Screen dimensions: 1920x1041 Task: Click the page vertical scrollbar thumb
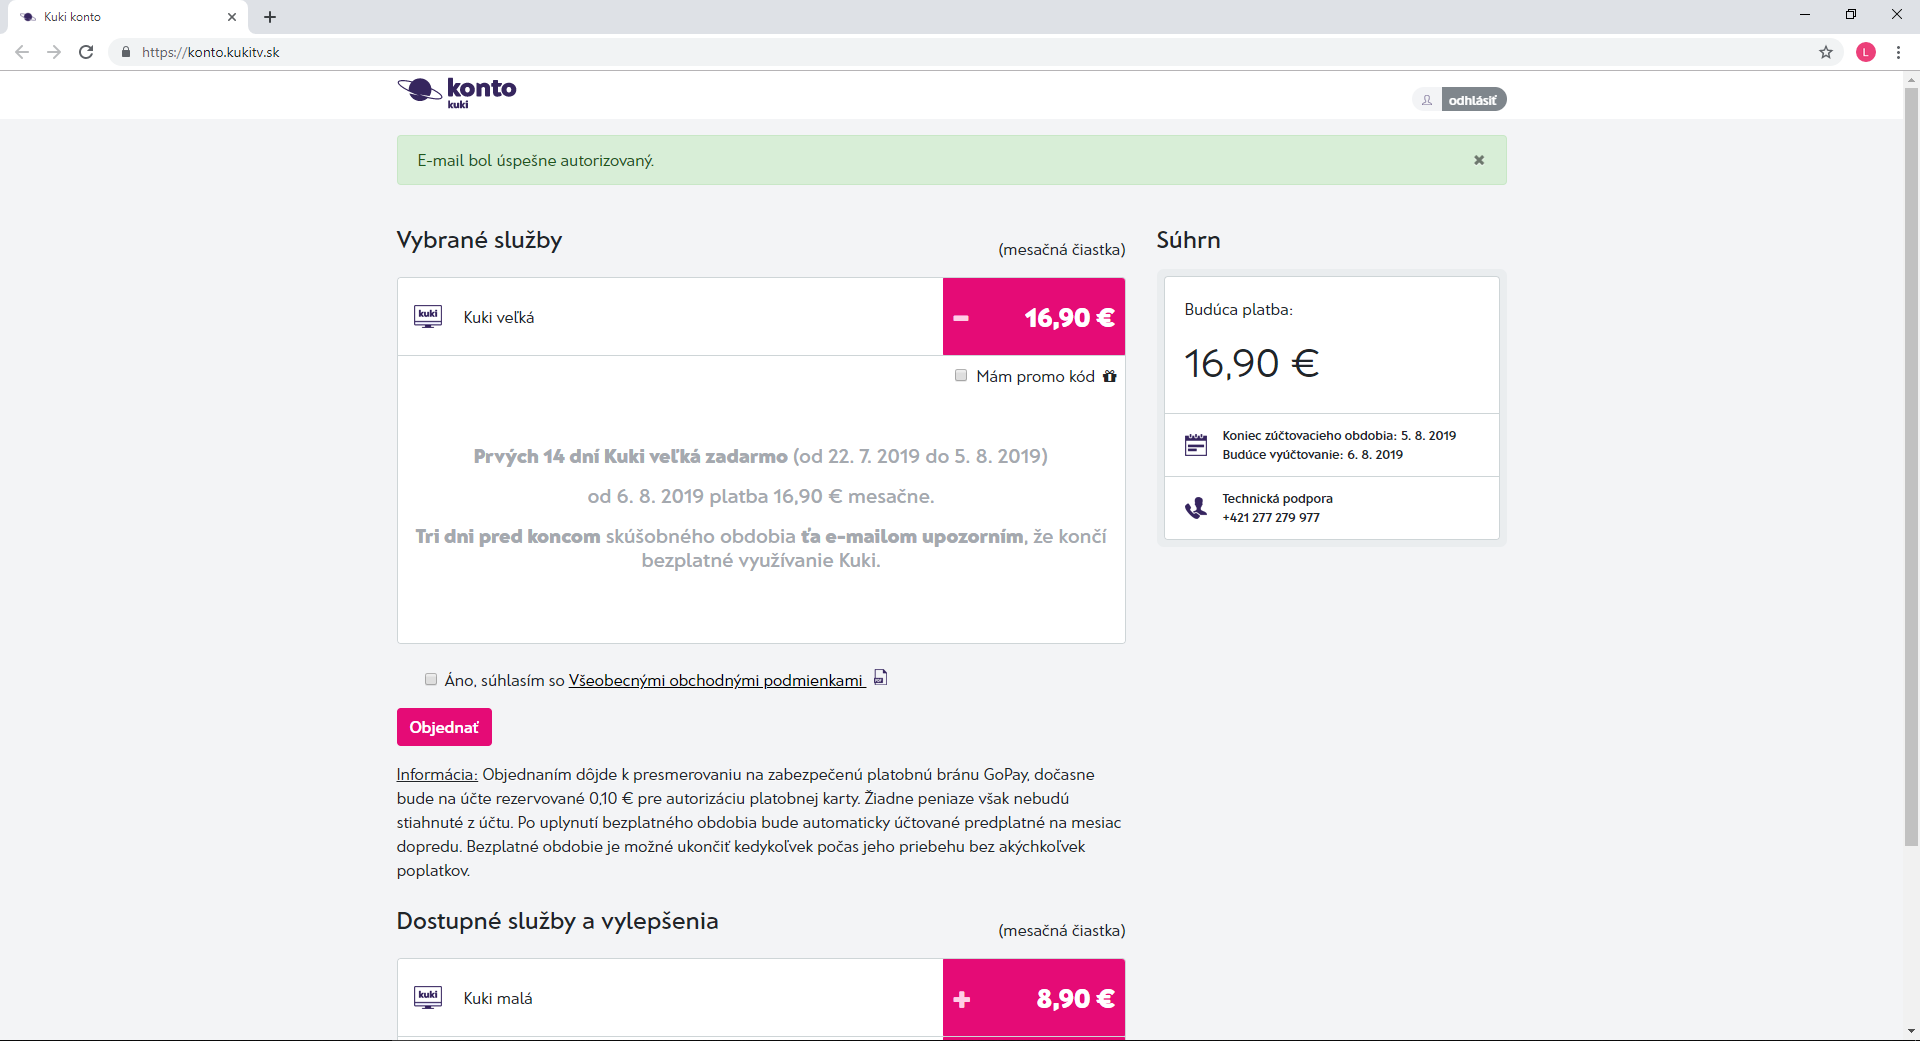pos(1911,466)
